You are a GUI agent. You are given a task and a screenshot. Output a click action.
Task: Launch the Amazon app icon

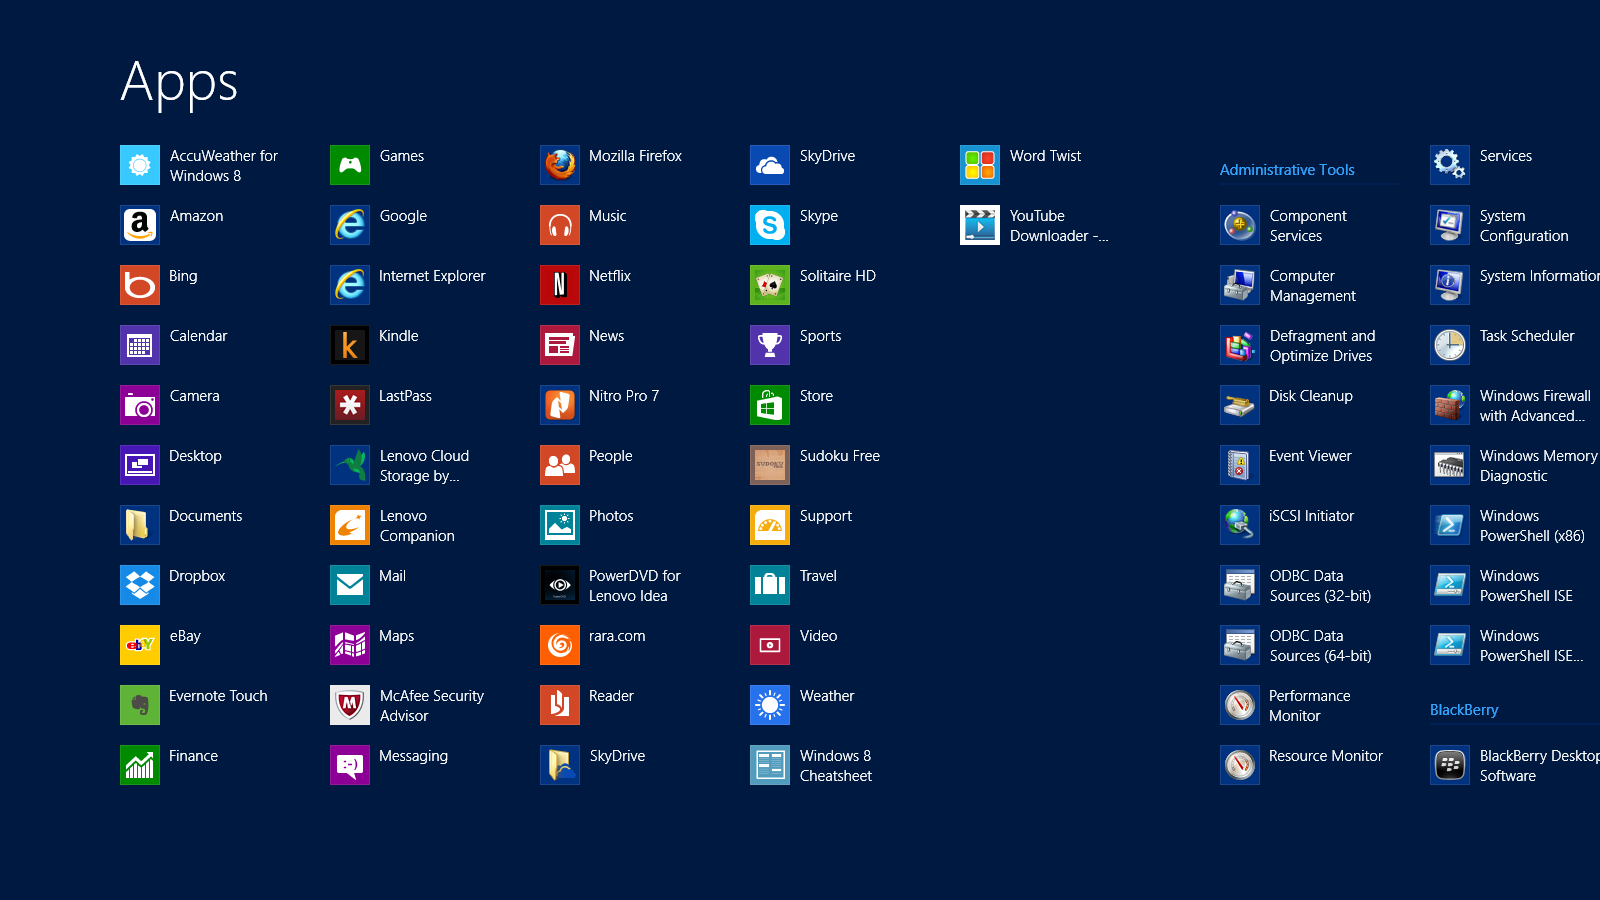coord(140,225)
